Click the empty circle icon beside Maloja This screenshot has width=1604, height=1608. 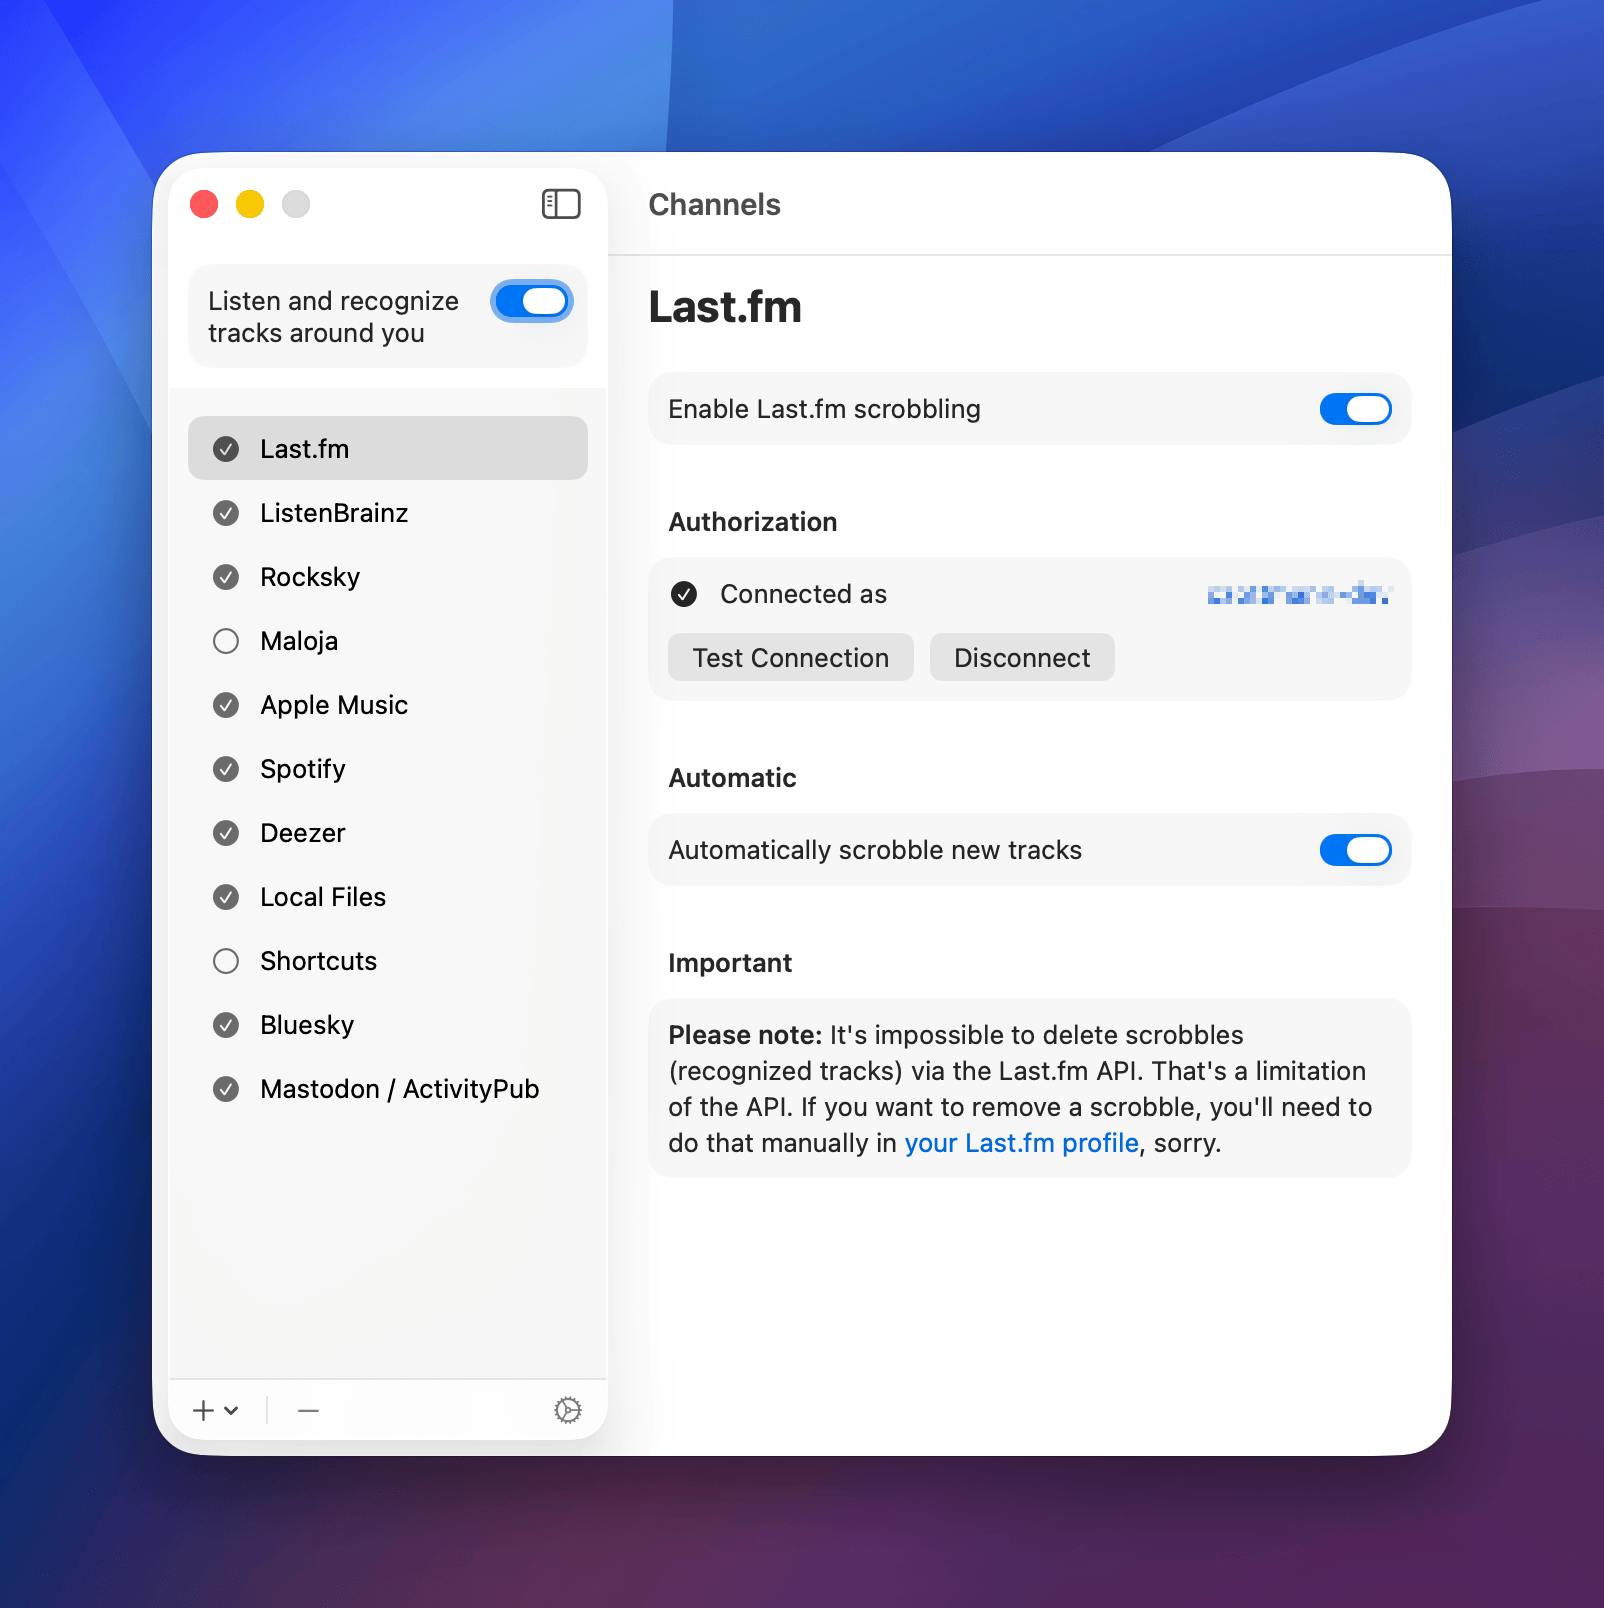[226, 641]
